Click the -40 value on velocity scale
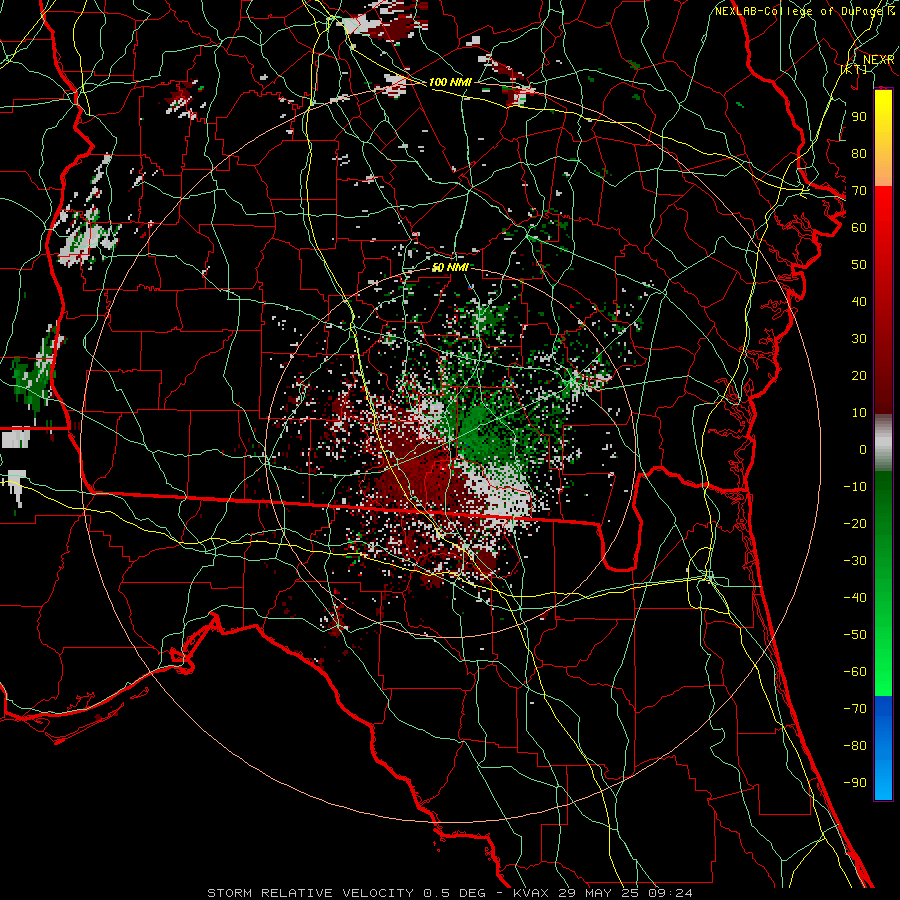Screen dimensions: 900x900 pyautogui.click(x=855, y=598)
